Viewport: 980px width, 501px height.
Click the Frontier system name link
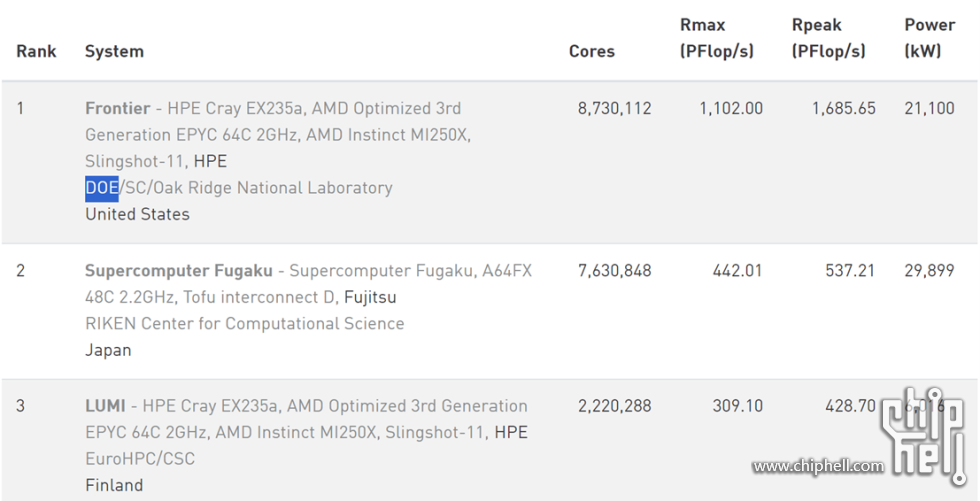[117, 108]
